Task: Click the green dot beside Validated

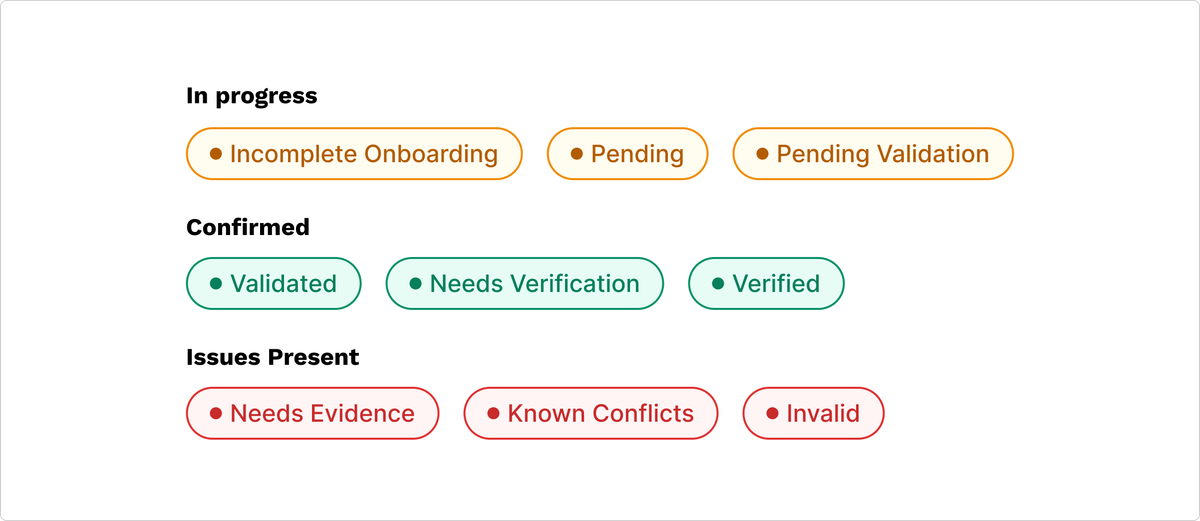Action: (215, 284)
